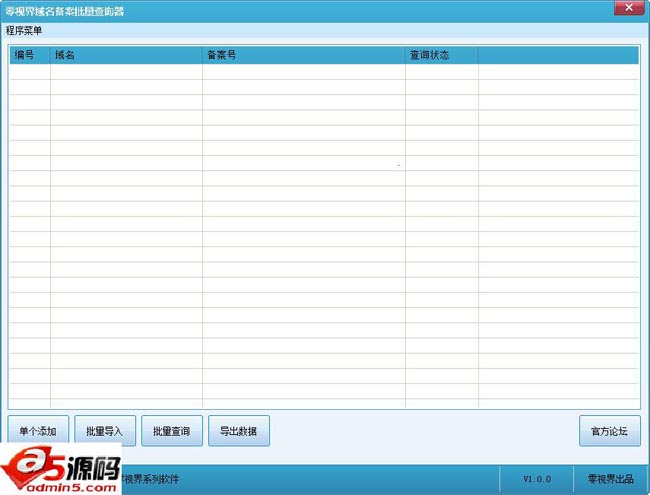650x495 pixels.
Task: Click the 单个添加 button
Action: click(x=38, y=431)
